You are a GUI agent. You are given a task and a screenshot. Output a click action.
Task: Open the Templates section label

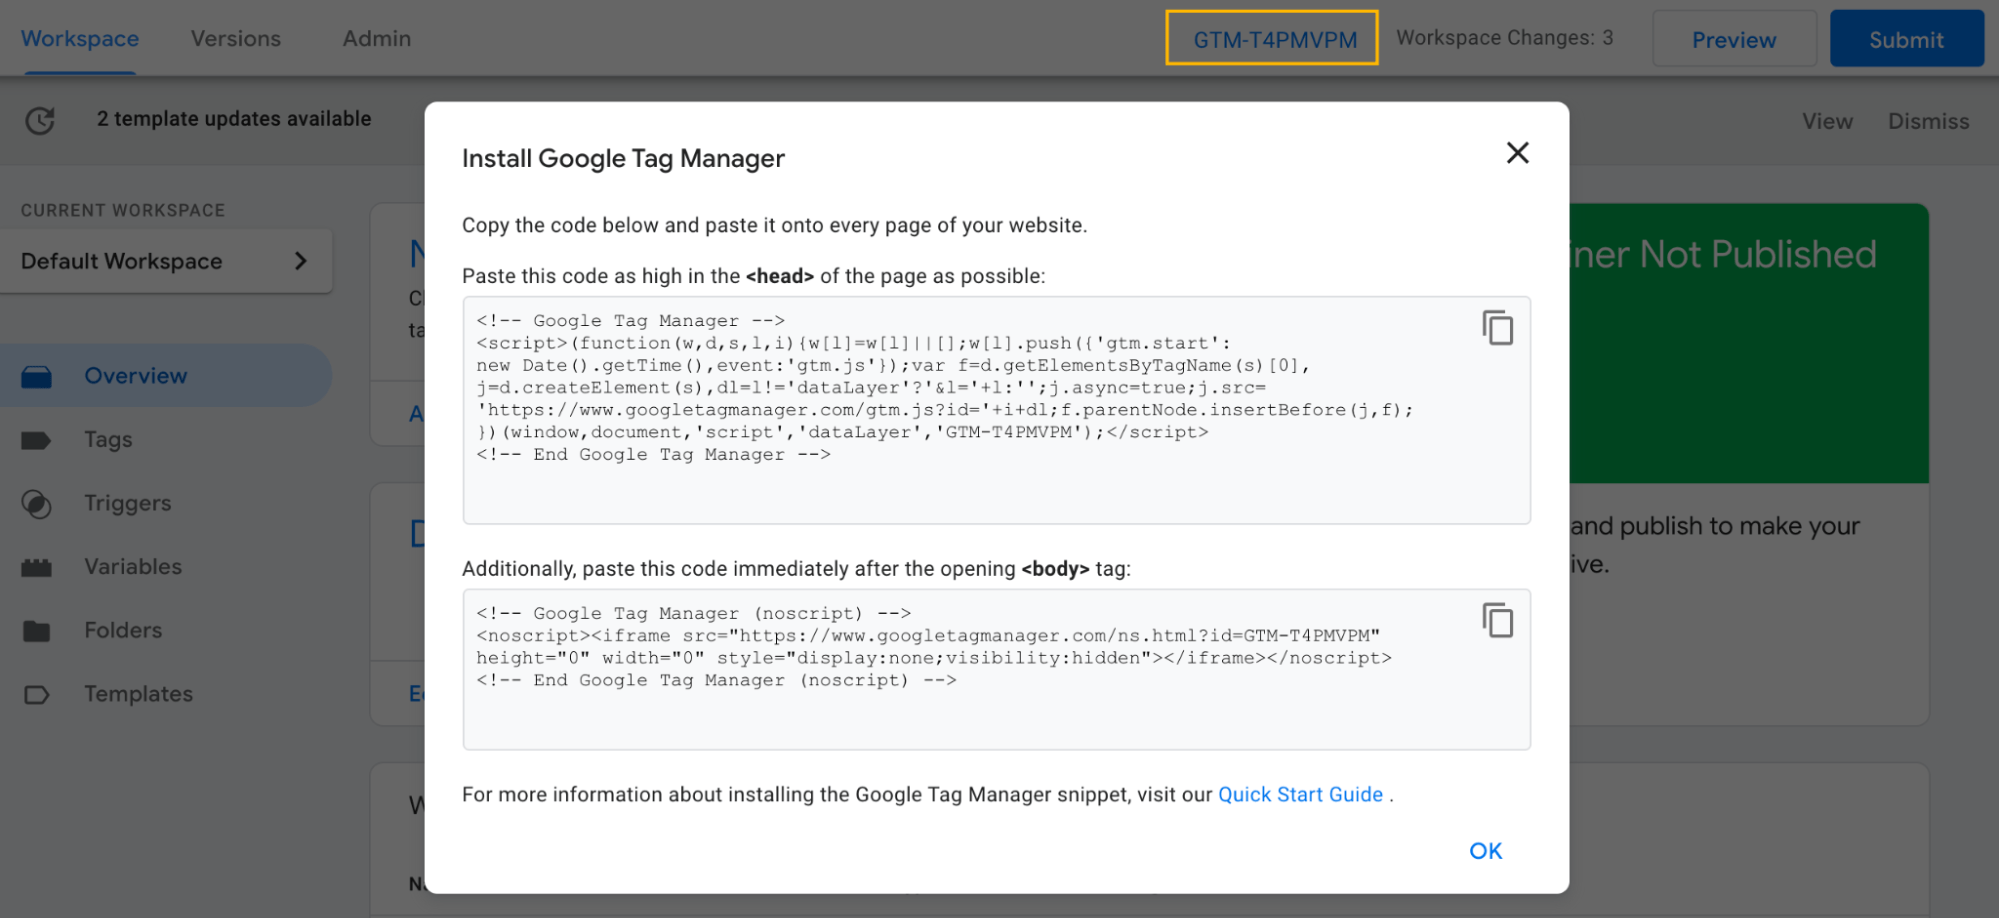tap(139, 694)
